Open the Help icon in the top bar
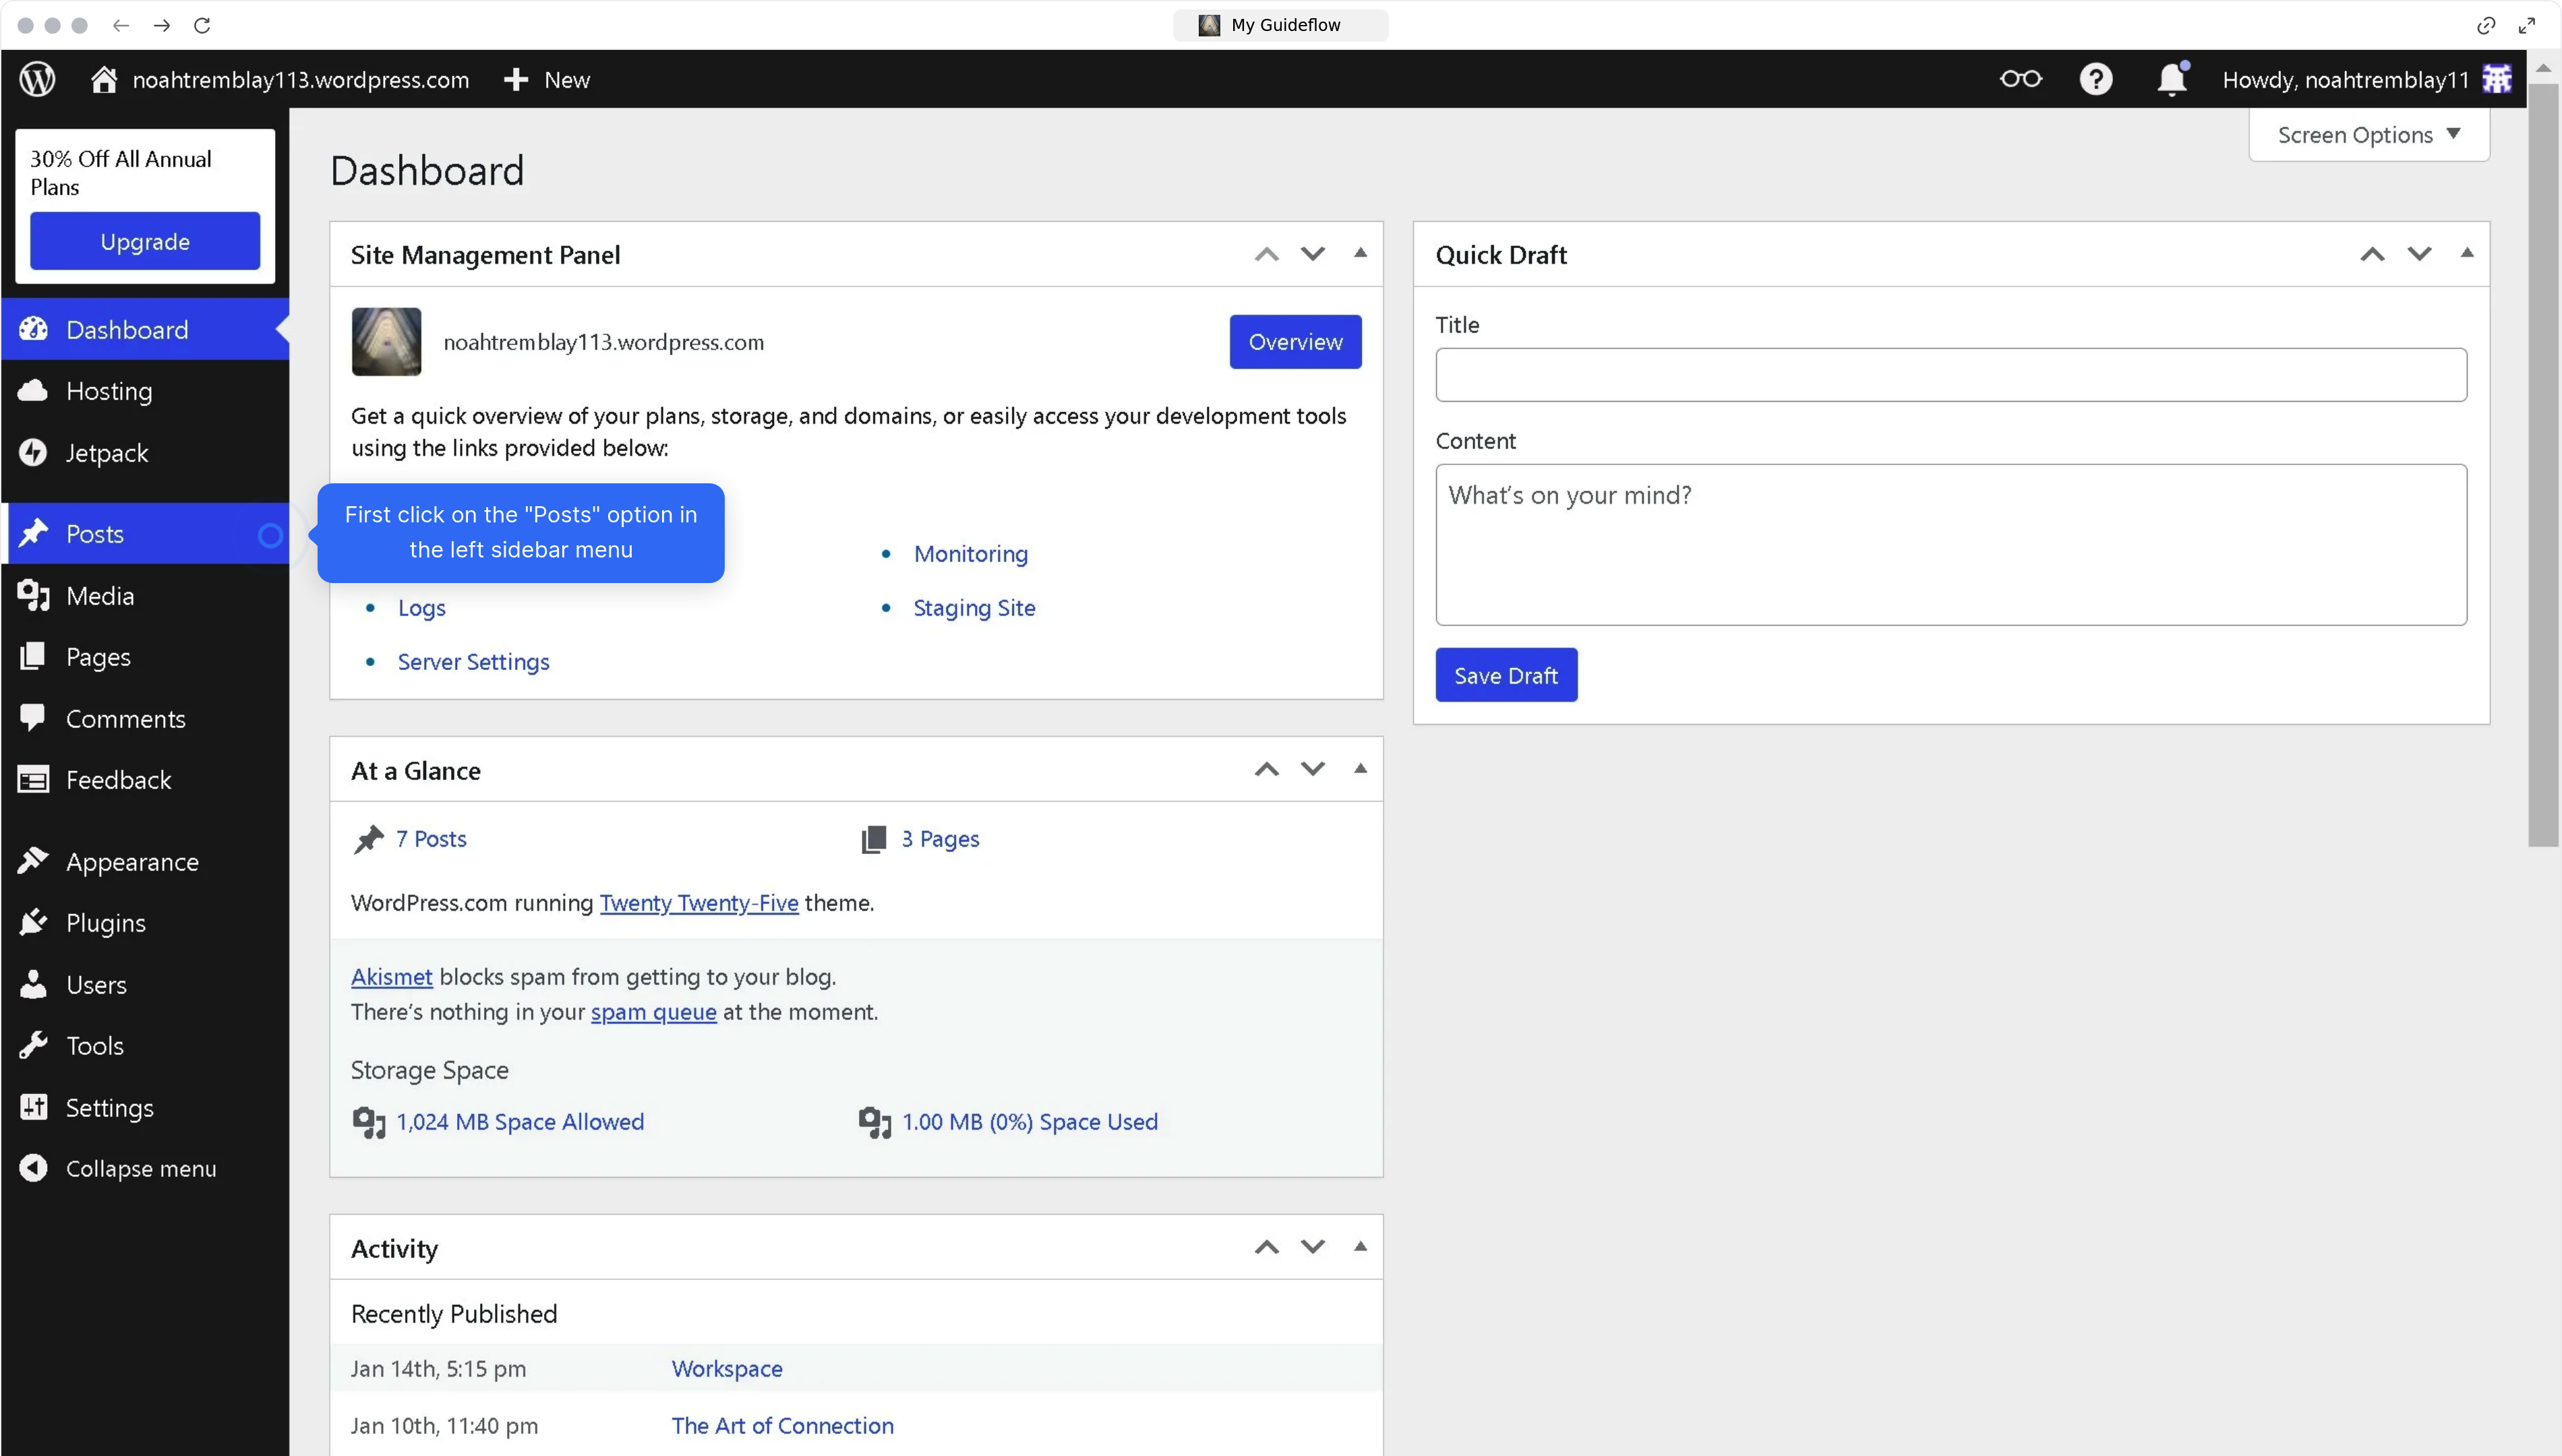 (x=2096, y=79)
